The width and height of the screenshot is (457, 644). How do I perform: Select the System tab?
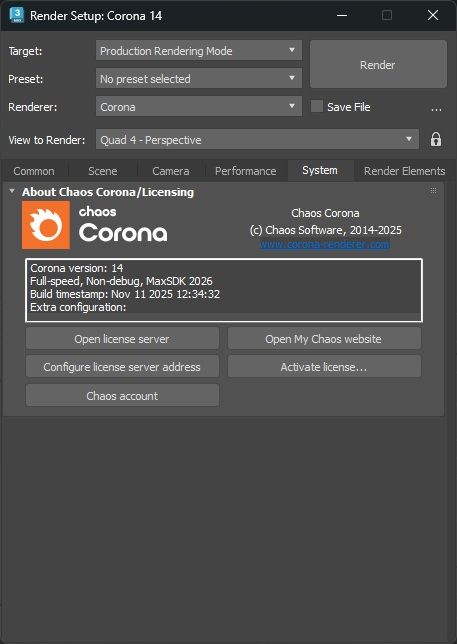tap(320, 170)
